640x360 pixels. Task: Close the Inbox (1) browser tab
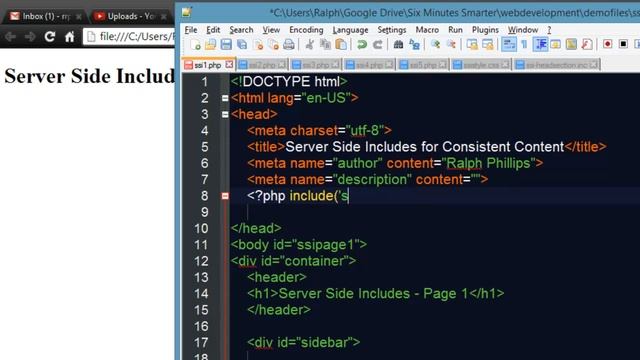(78, 17)
